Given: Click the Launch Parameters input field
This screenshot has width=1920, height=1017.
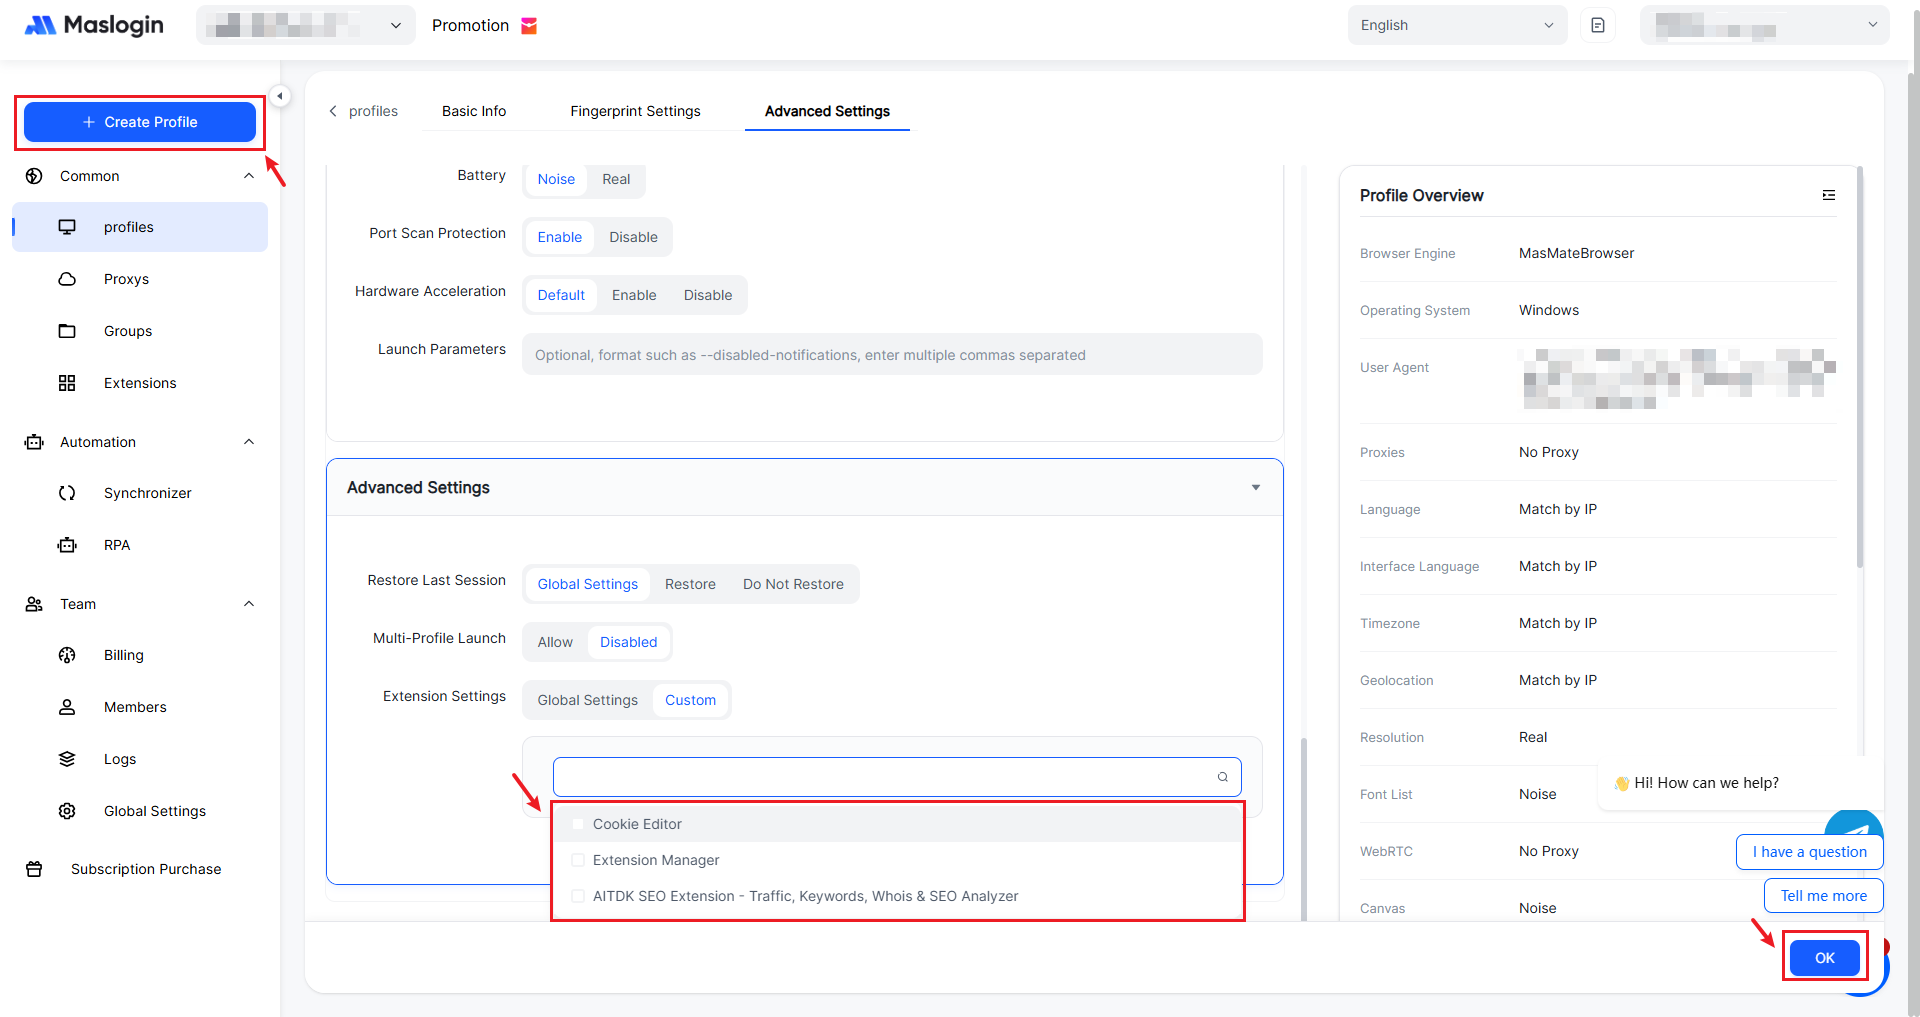Looking at the screenshot, I should tap(892, 355).
